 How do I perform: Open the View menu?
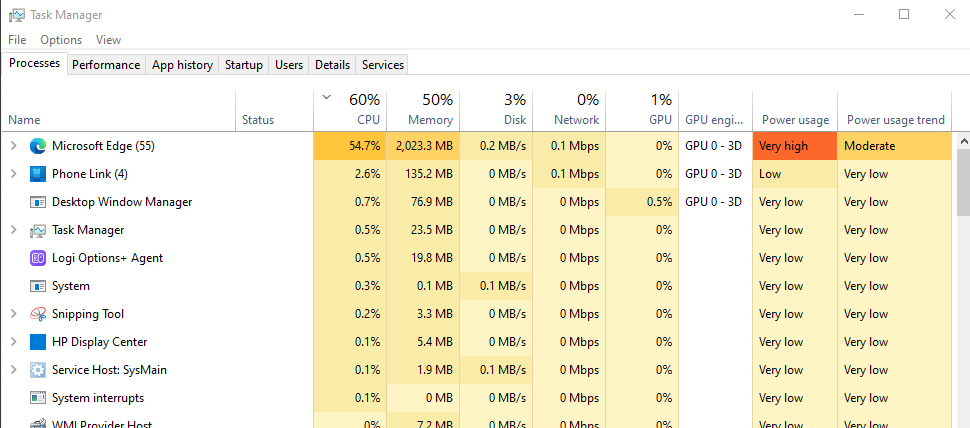108,40
